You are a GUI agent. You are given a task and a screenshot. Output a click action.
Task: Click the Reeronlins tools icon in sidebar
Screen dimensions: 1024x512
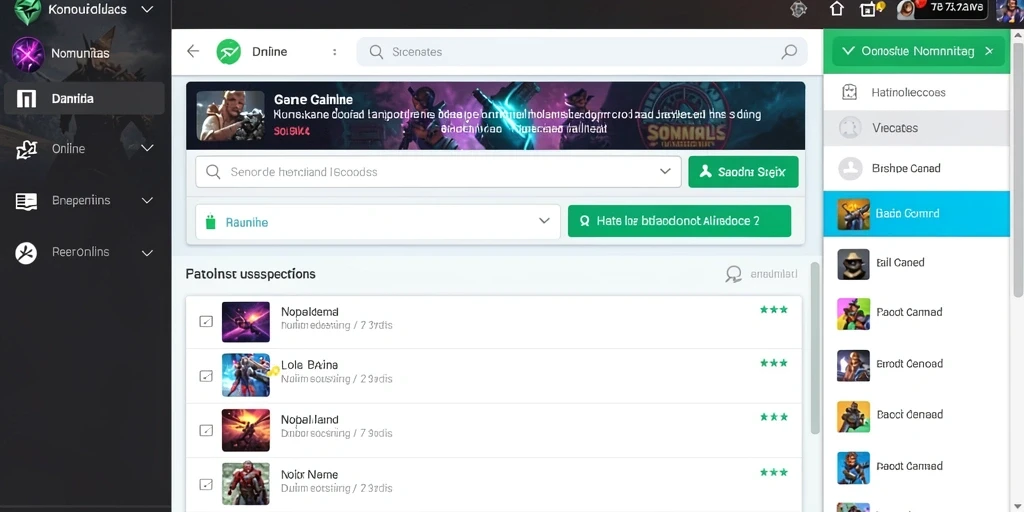(x=26, y=252)
